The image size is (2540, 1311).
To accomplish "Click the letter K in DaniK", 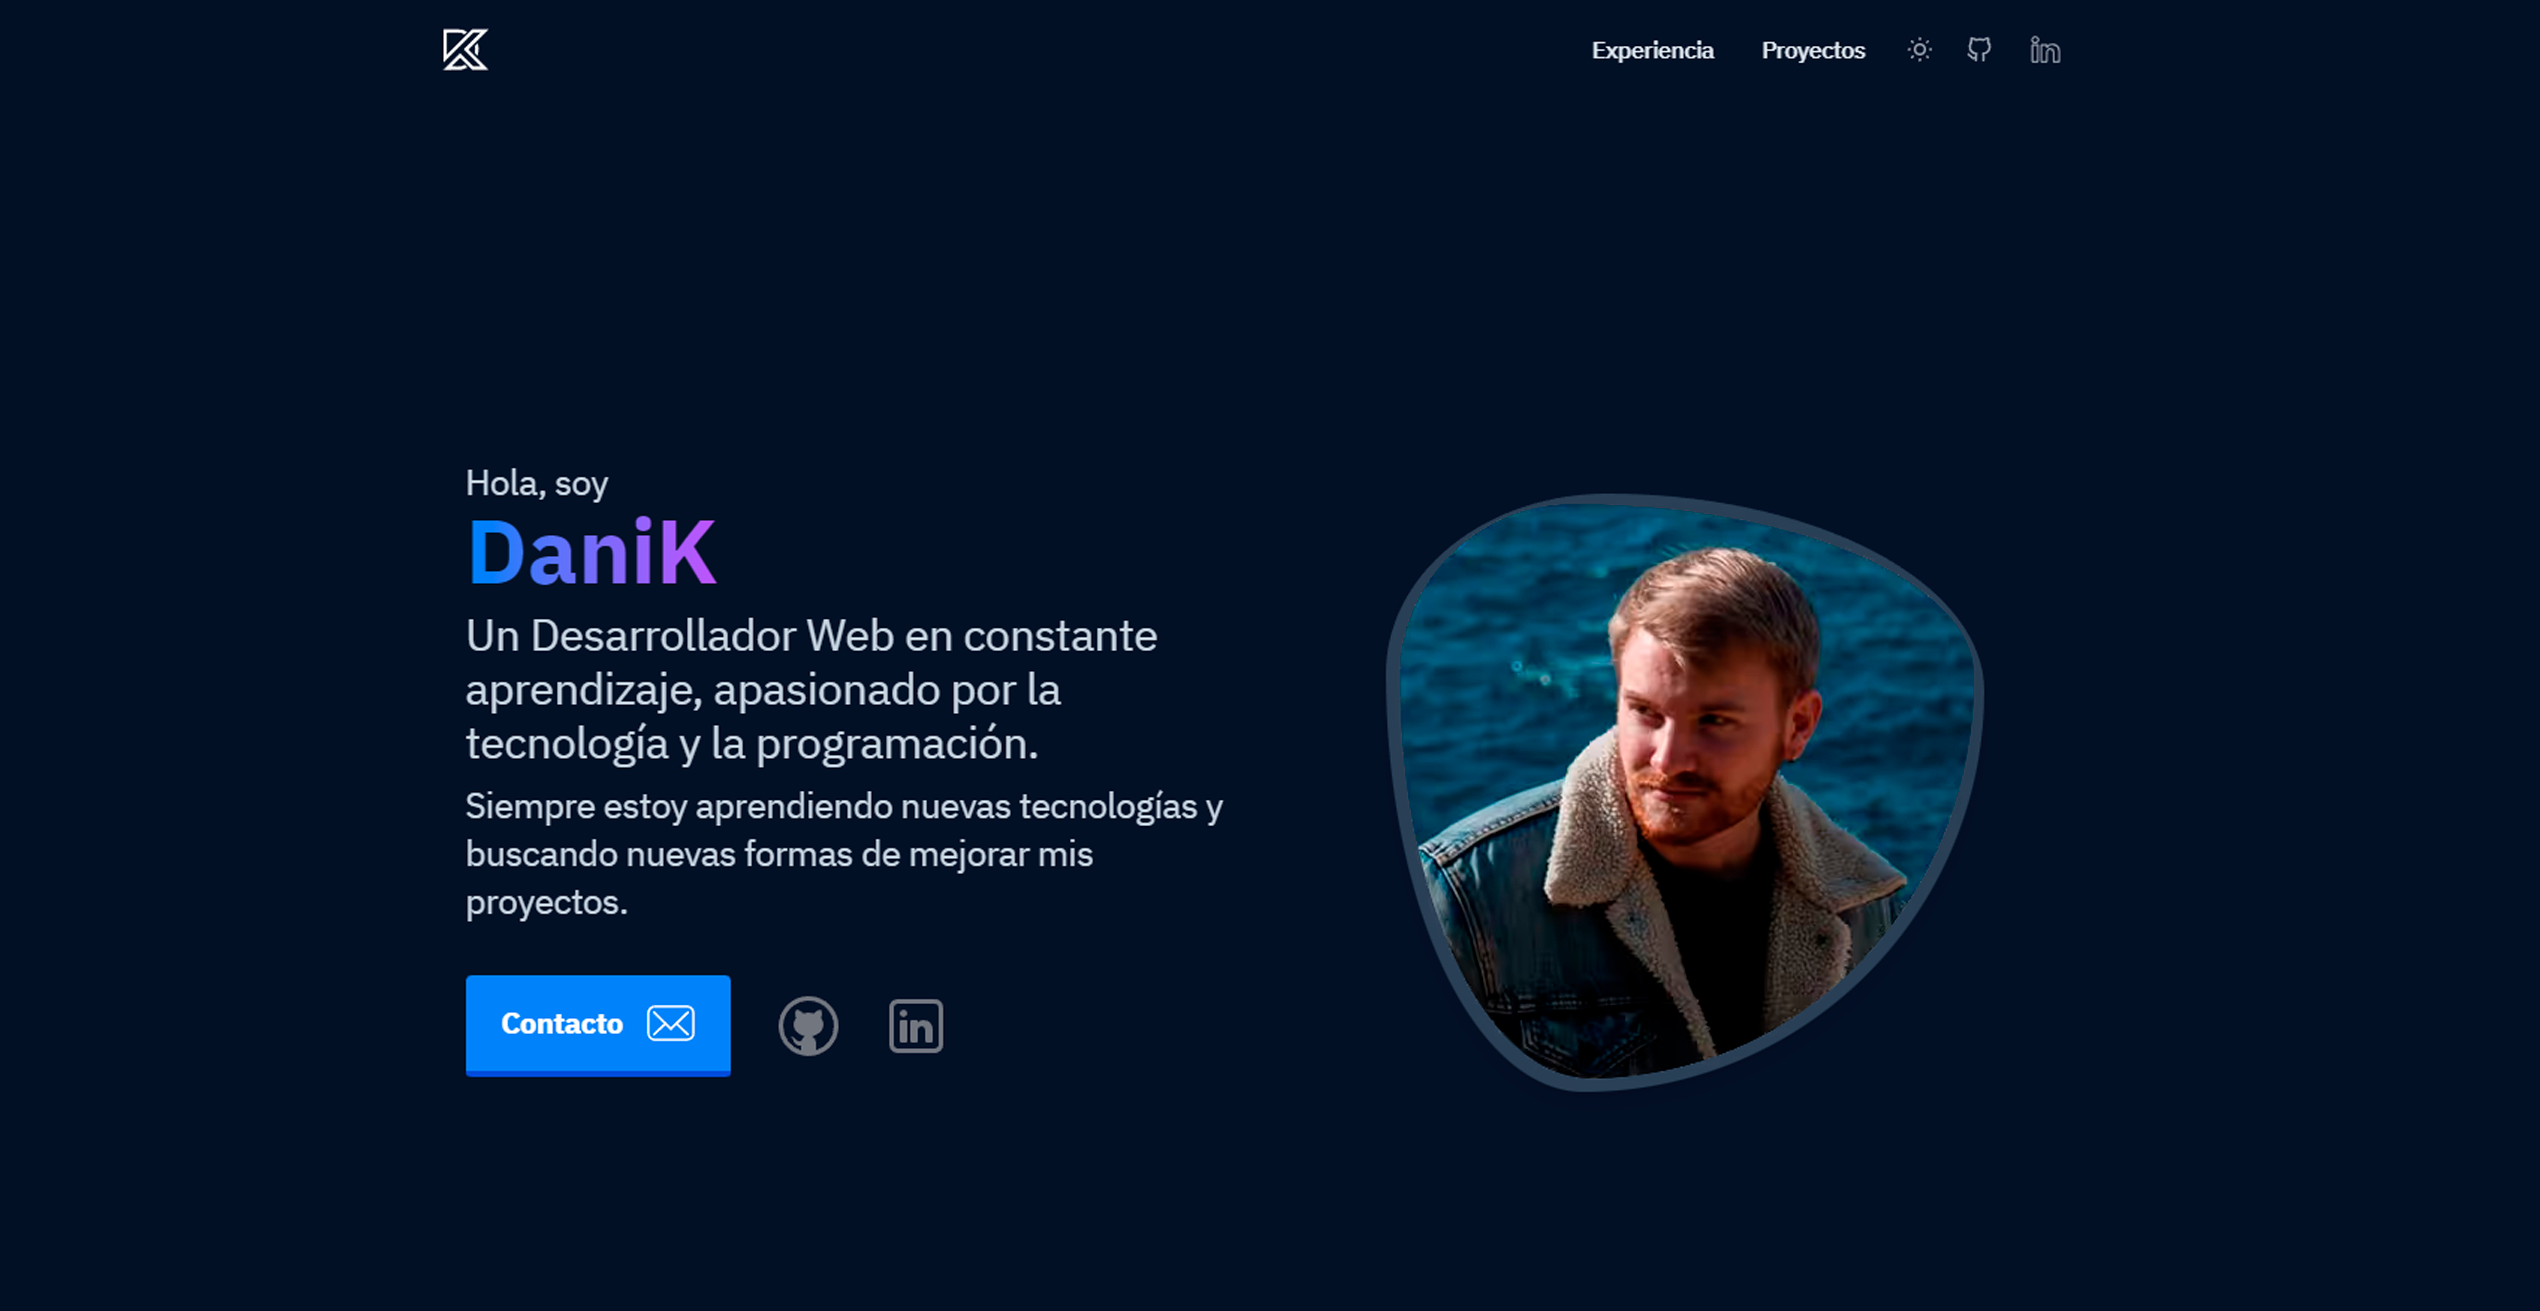I will (x=688, y=552).
